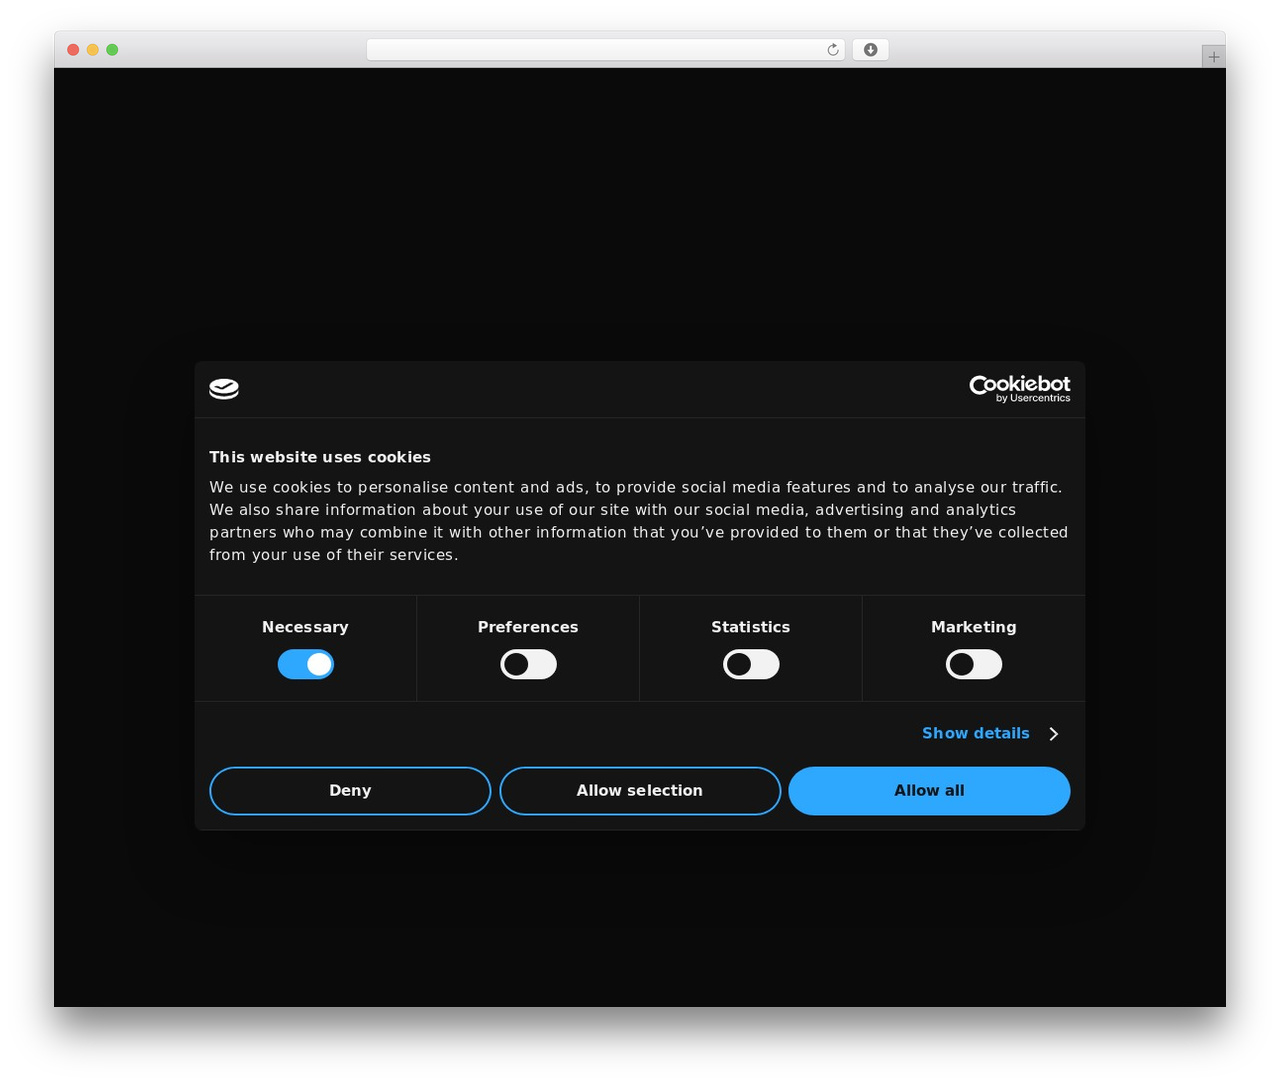Enable the Marketing cookies switch
This screenshot has width=1280, height=1084.
pyautogui.click(x=974, y=665)
